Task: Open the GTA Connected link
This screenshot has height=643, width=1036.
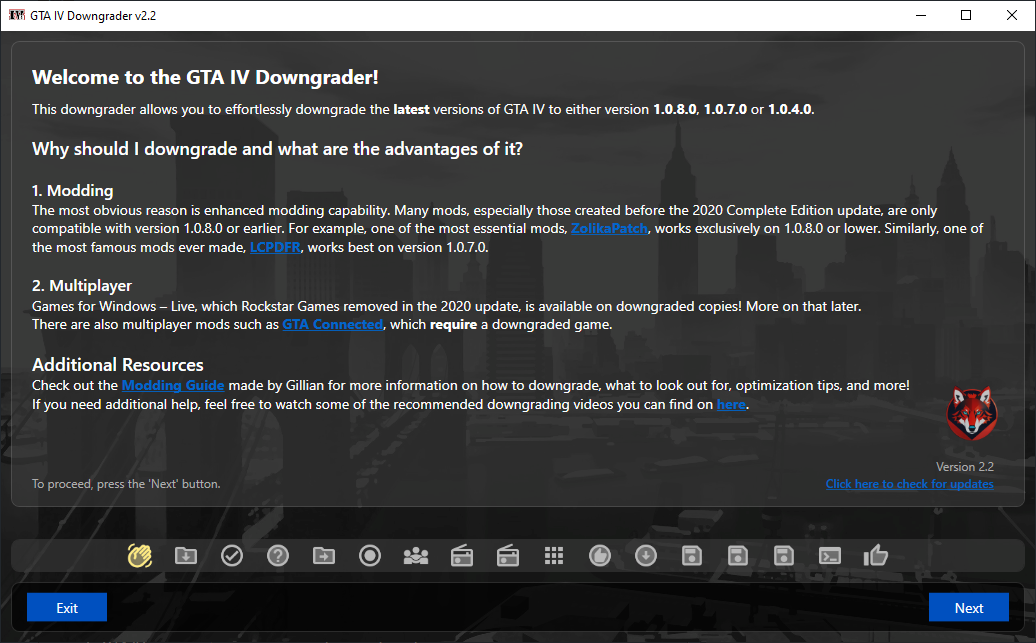Action: tap(332, 324)
